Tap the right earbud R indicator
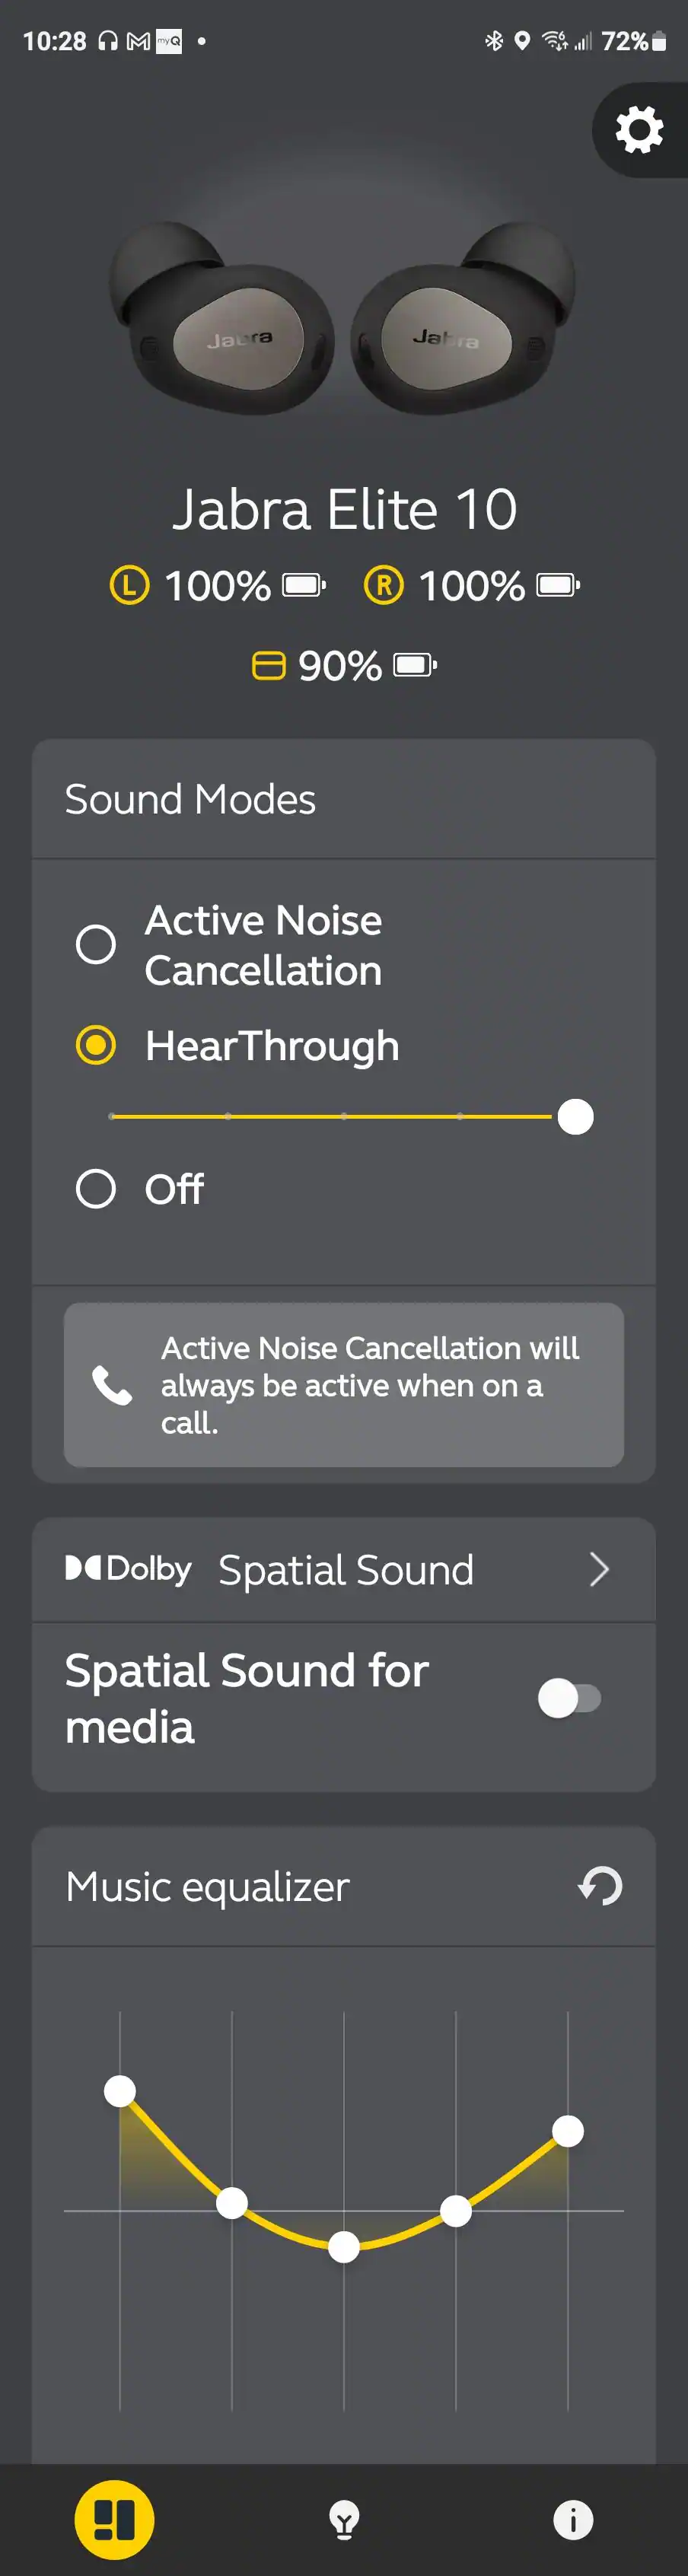This screenshot has width=688, height=2576. 384,585
